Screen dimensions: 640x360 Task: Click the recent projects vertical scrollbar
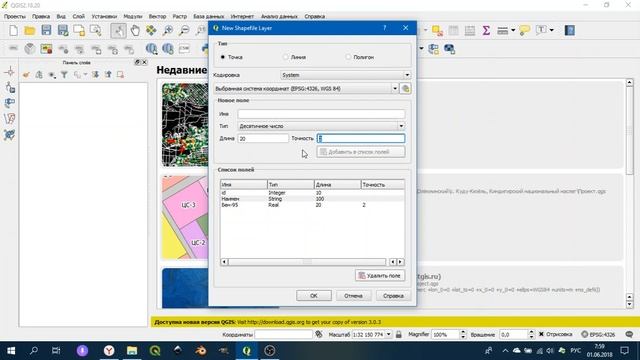(x=629, y=193)
